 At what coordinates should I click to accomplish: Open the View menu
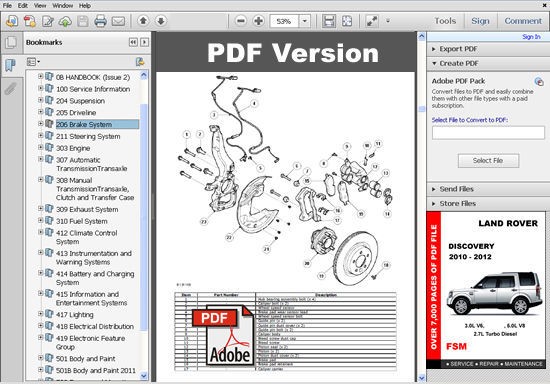click(40, 6)
